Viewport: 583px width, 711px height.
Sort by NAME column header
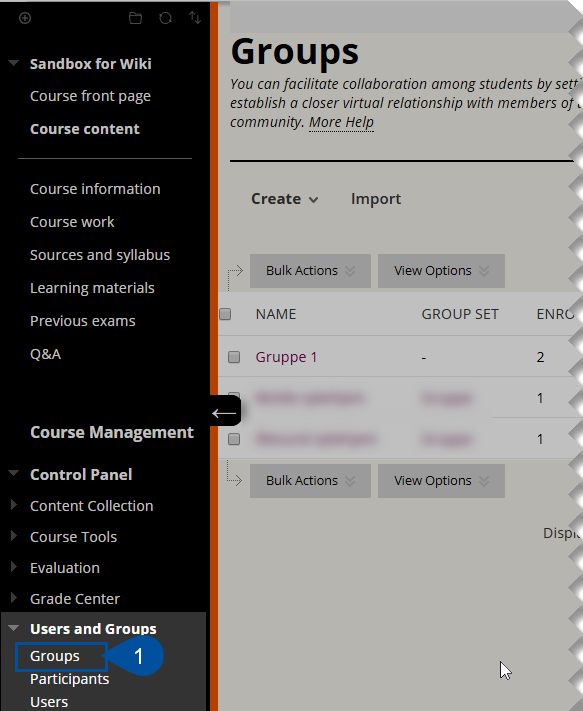pos(276,314)
